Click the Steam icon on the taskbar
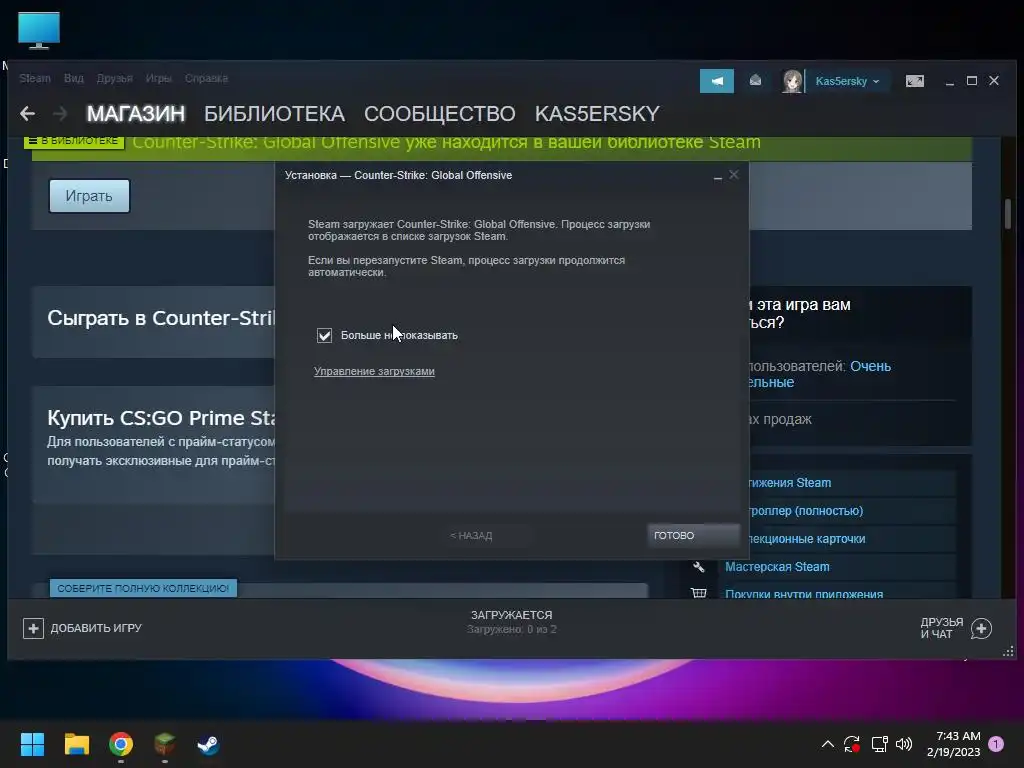 (x=208, y=744)
